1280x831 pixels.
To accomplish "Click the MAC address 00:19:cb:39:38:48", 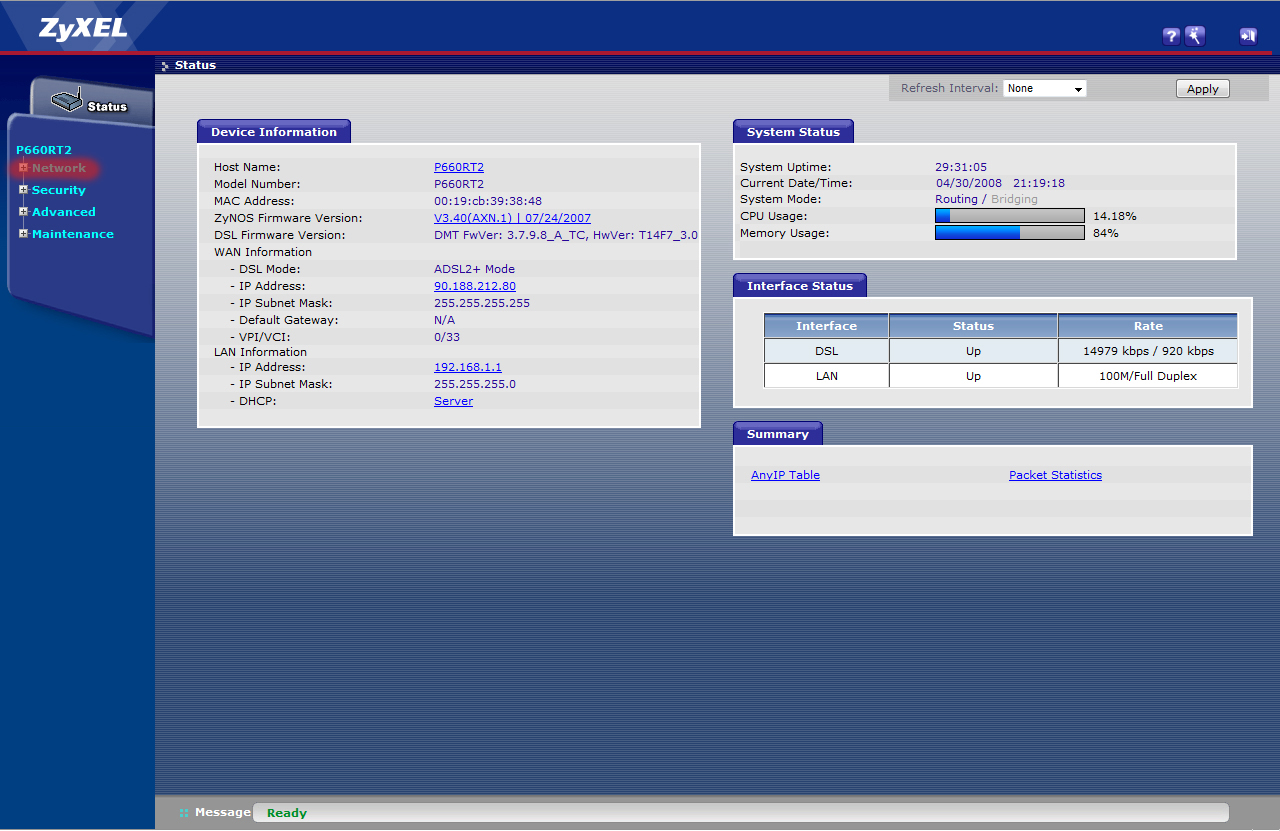I will [488, 201].
